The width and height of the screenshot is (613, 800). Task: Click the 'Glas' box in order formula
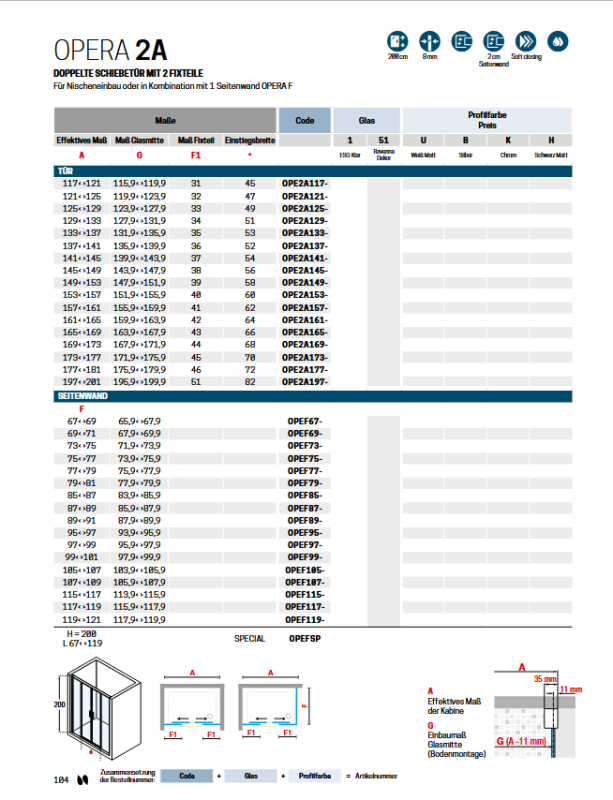pos(251,776)
